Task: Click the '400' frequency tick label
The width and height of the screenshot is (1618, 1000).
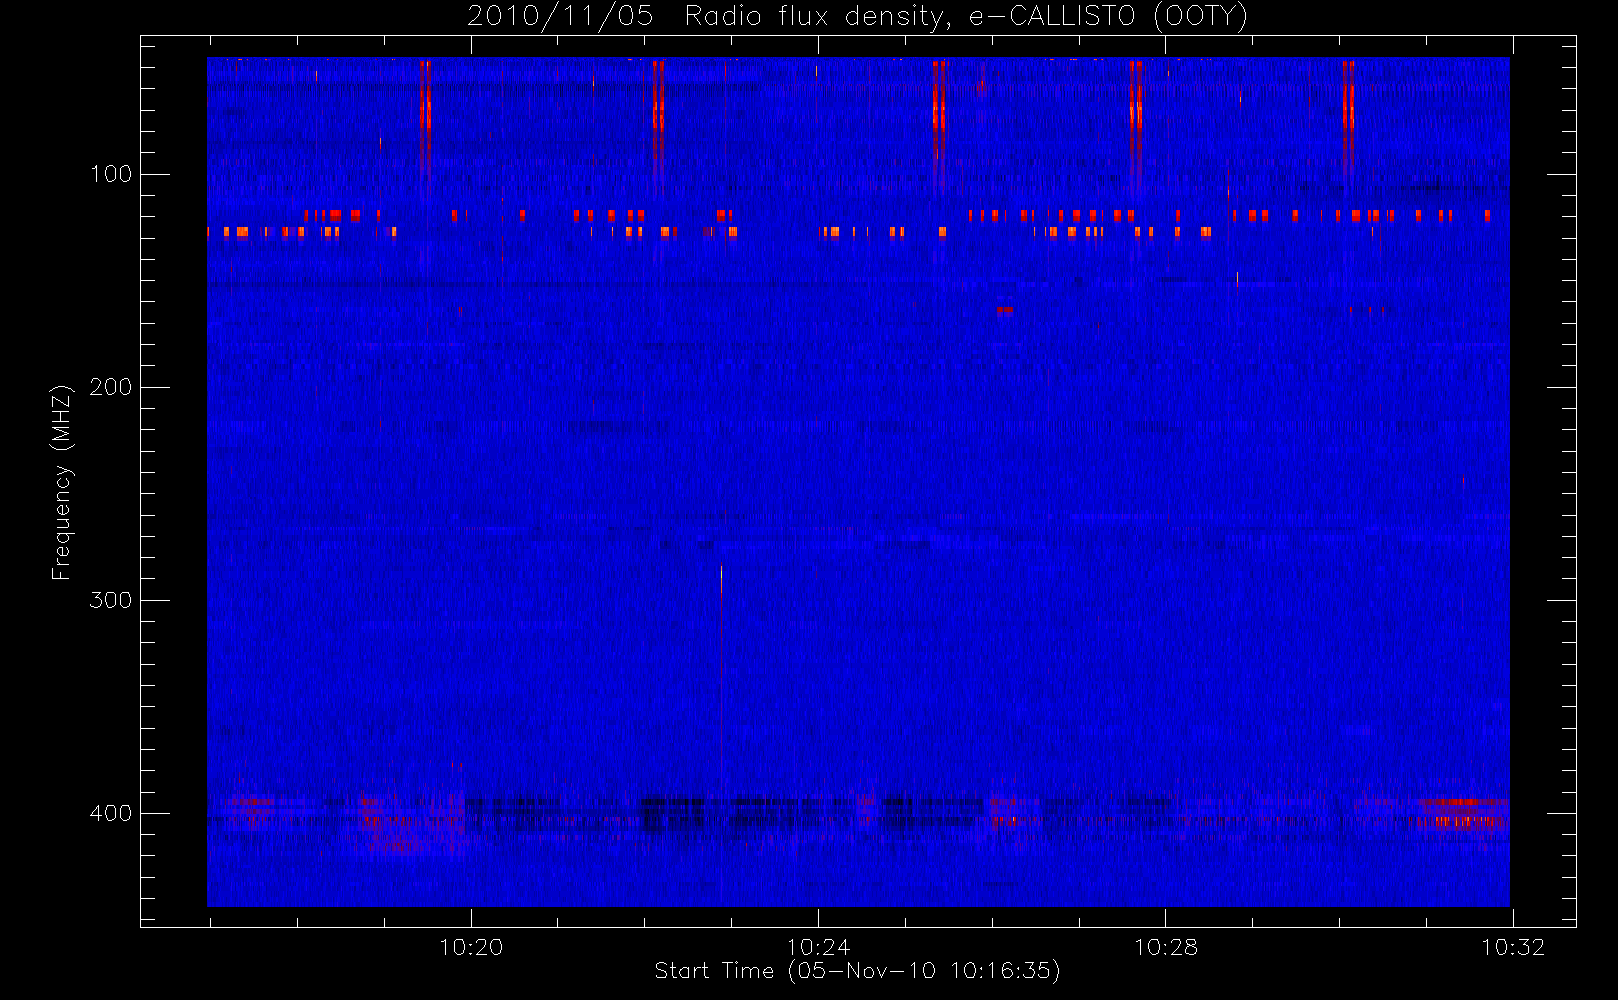Action: pyautogui.click(x=111, y=813)
